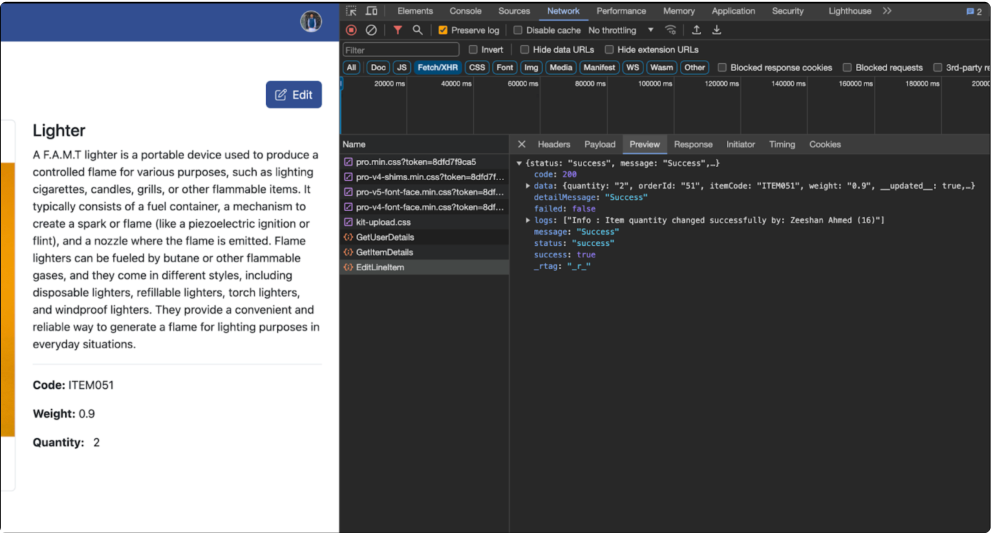The image size is (992, 534).
Task: Click the stylesheet icon beside pro.min.css
Action: (x=348, y=162)
